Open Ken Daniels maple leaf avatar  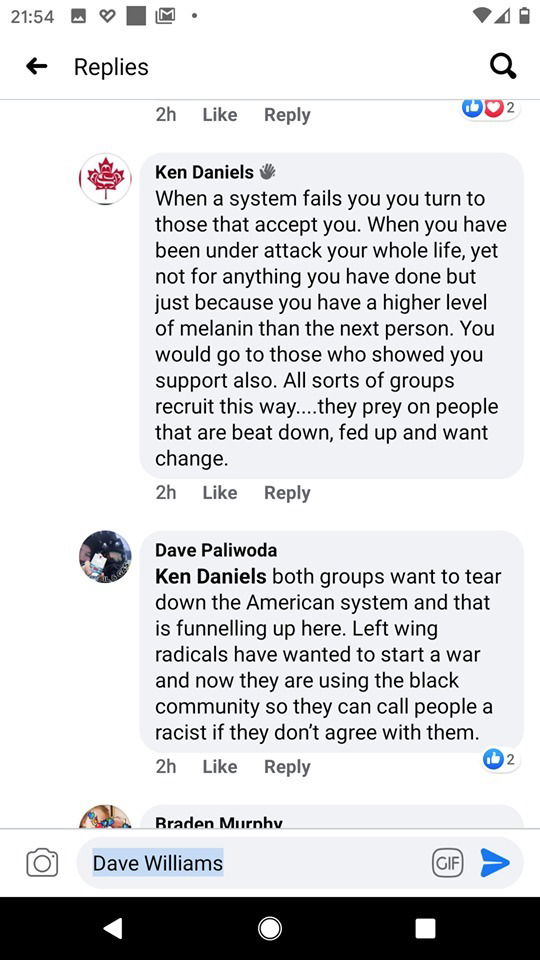[x=105, y=179]
